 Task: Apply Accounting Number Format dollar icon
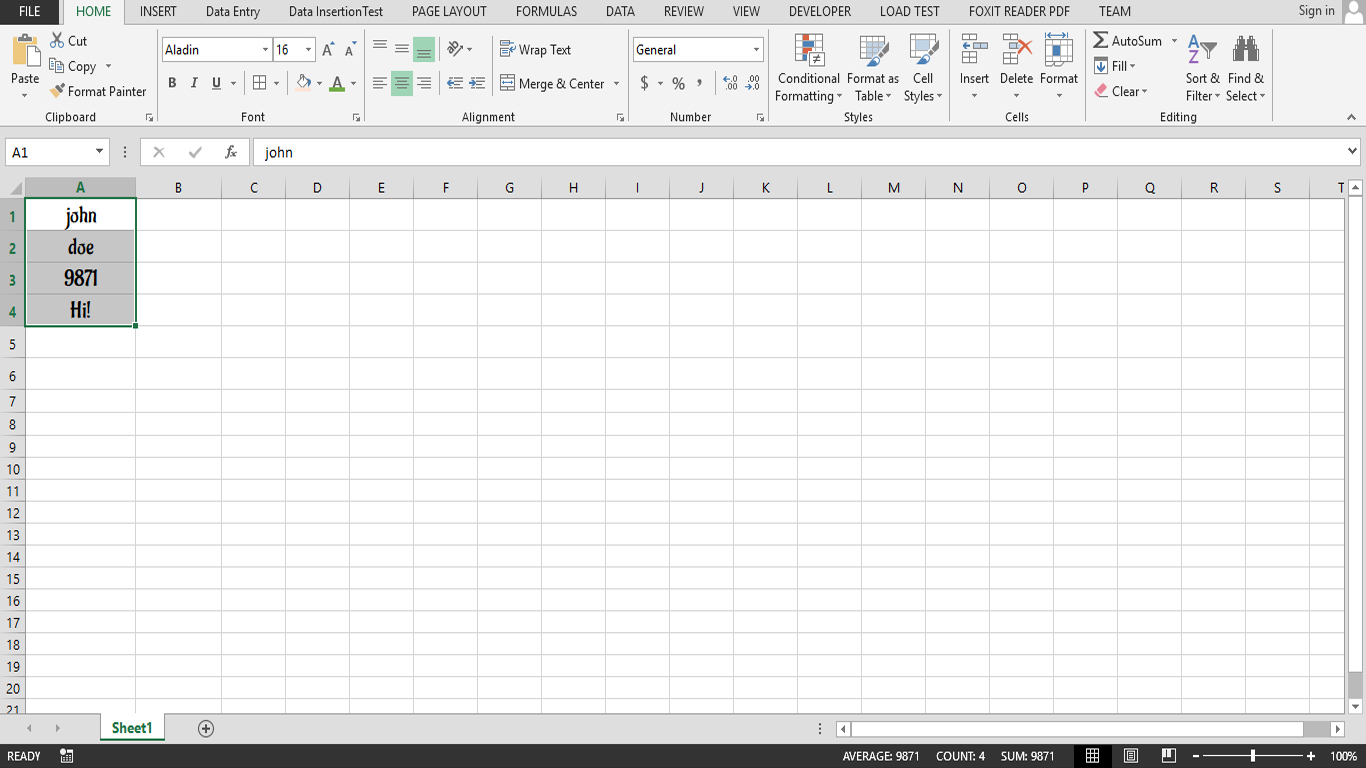[x=645, y=83]
